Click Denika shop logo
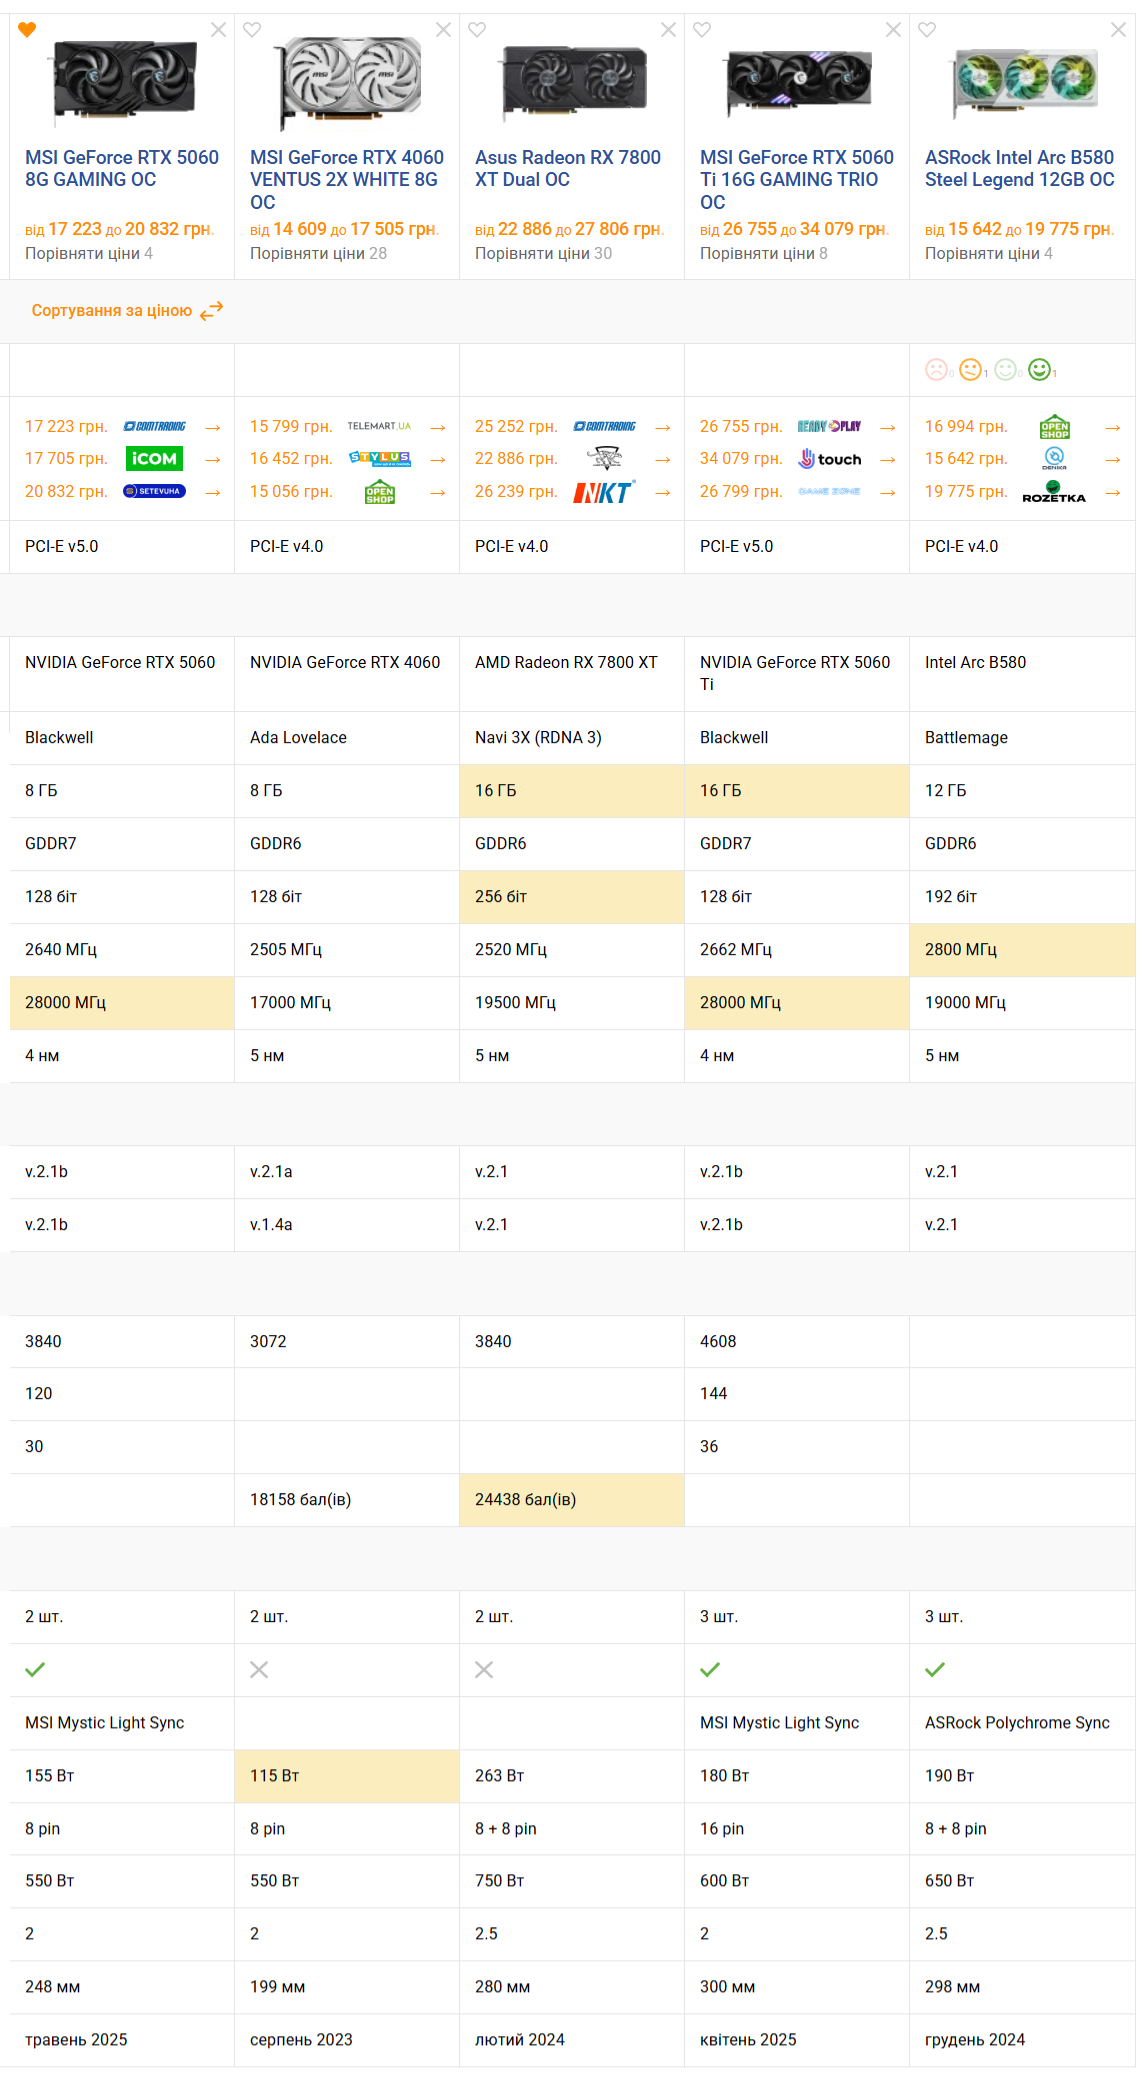Viewport: 1144px width, 2091px height. 1054,459
